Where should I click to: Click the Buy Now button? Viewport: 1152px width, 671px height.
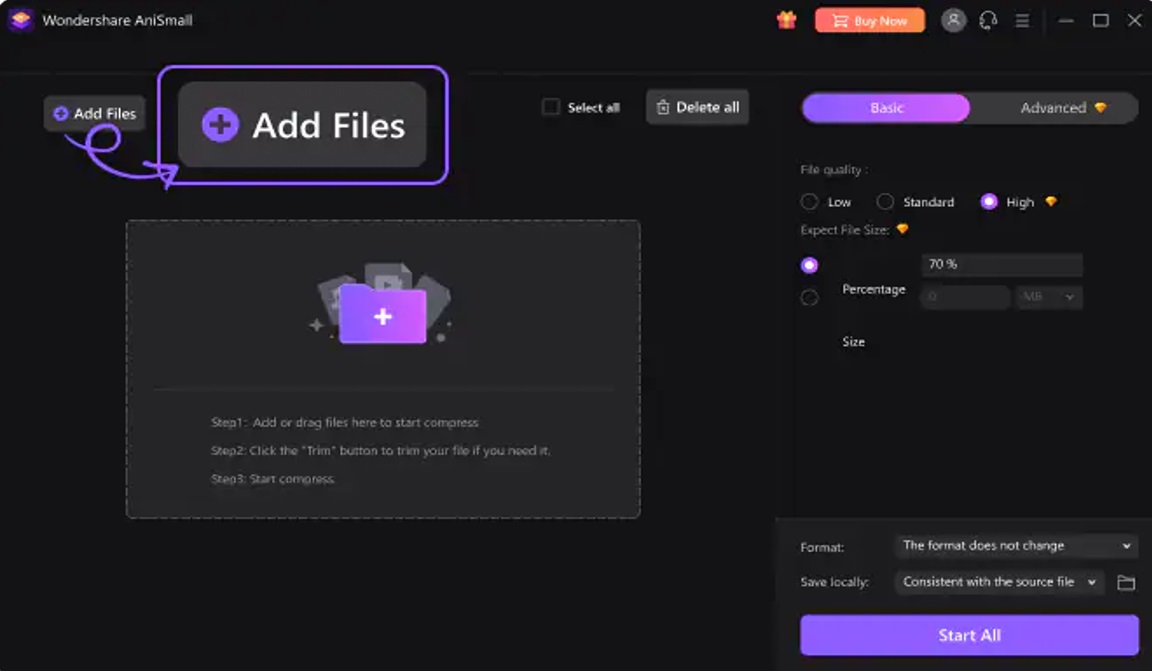(869, 19)
